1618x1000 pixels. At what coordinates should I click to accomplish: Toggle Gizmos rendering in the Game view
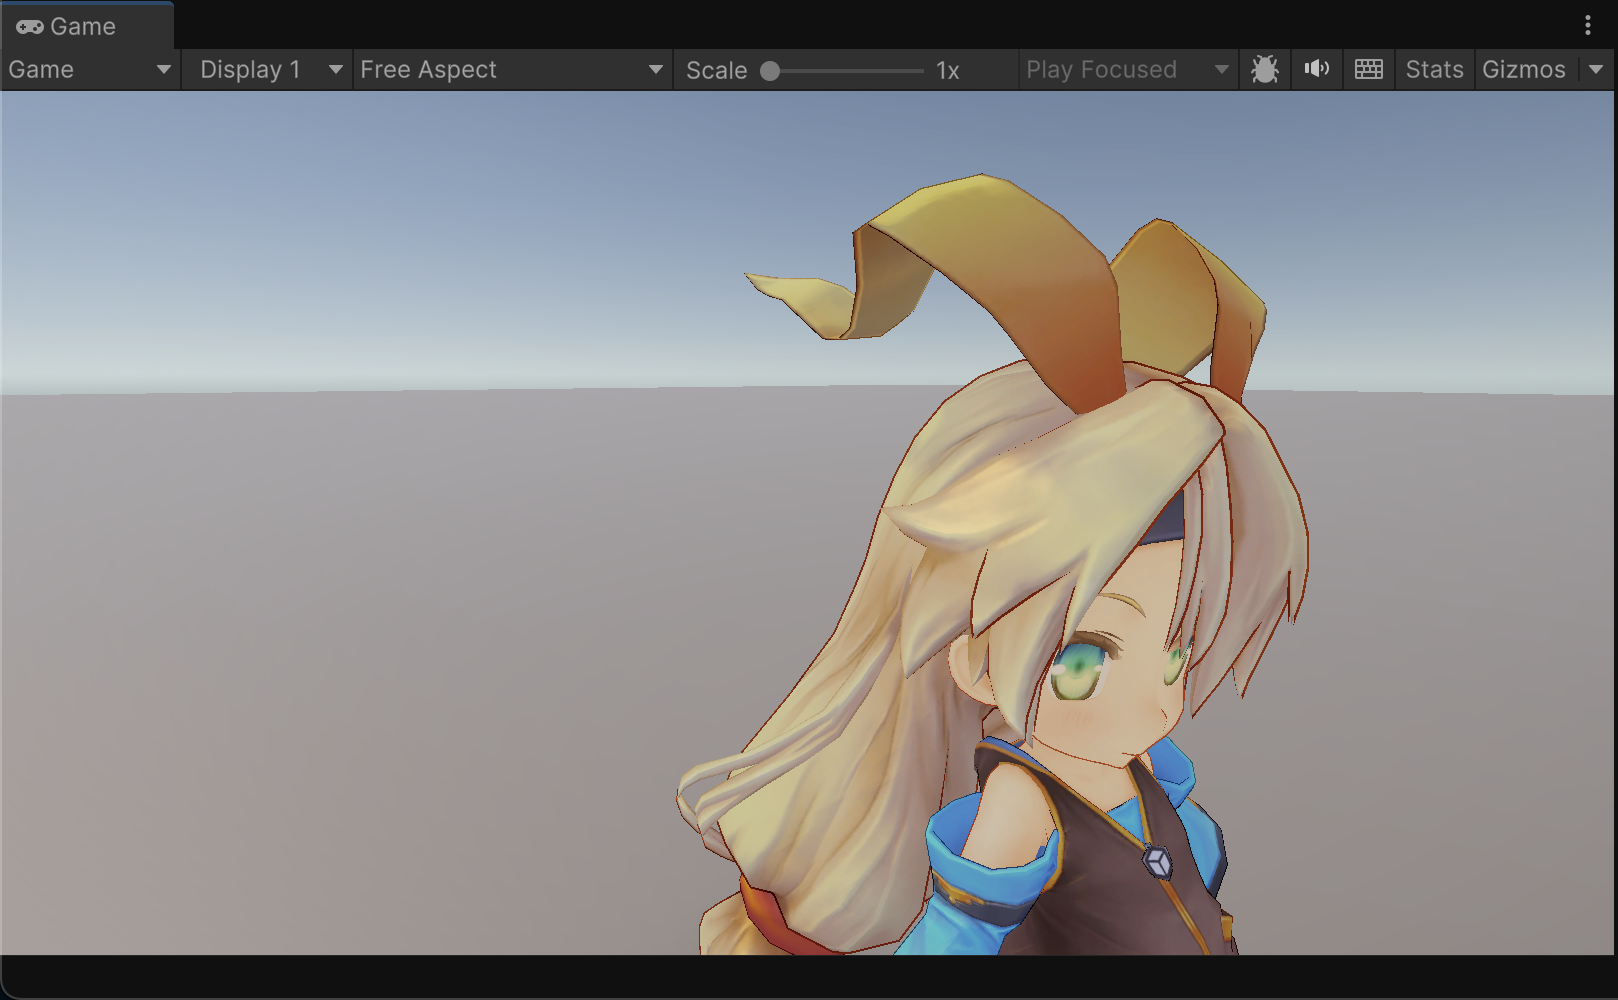pos(1524,69)
